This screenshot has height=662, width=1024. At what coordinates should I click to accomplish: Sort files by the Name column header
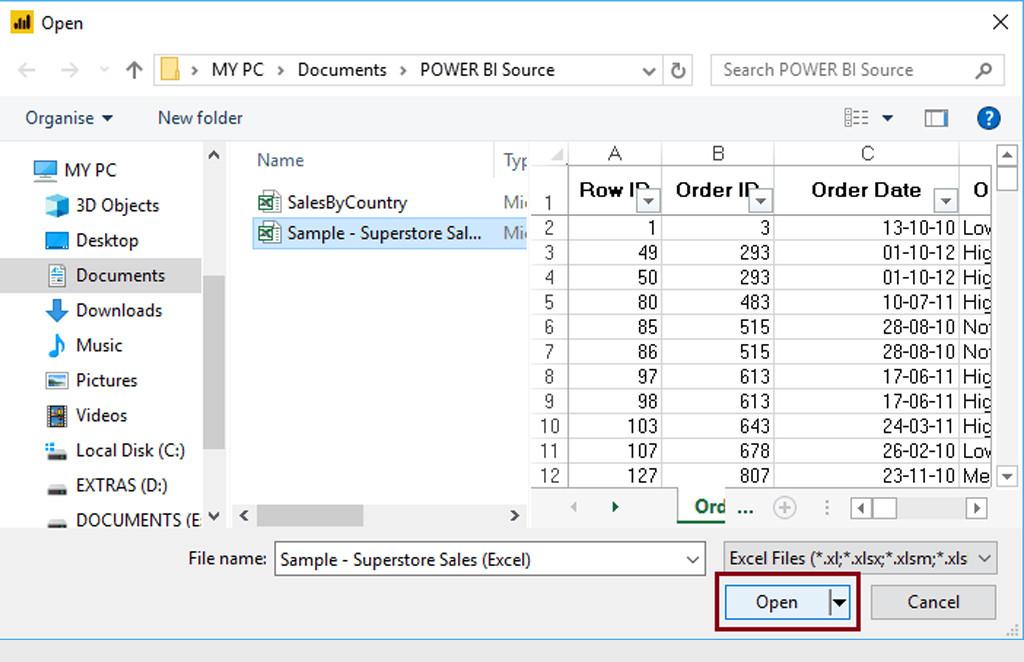280,160
